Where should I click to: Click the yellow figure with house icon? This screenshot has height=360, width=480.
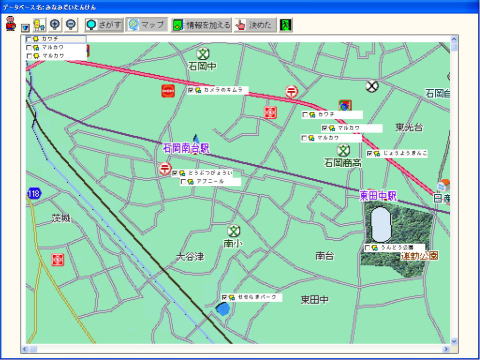click(39, 25)
